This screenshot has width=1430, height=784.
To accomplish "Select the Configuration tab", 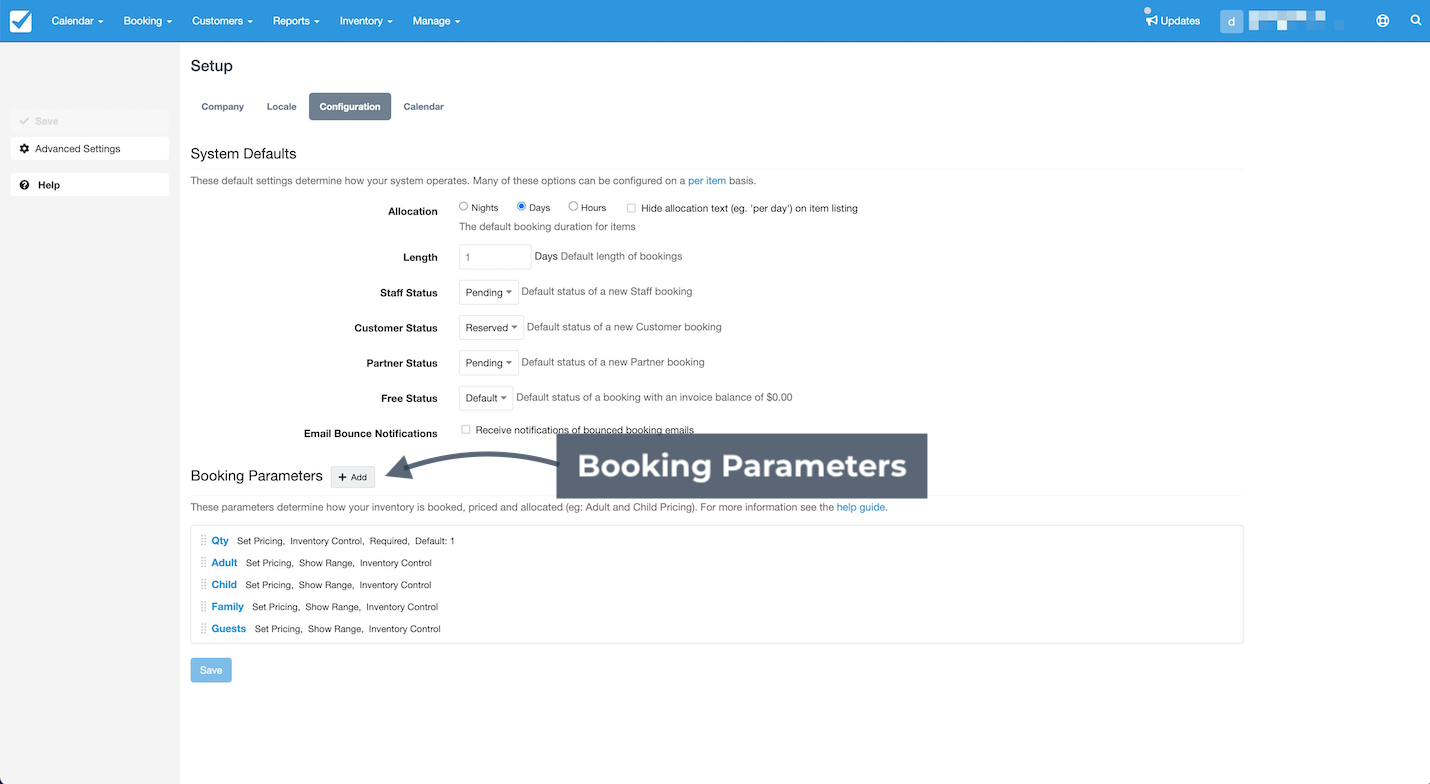I will [350, 106].
